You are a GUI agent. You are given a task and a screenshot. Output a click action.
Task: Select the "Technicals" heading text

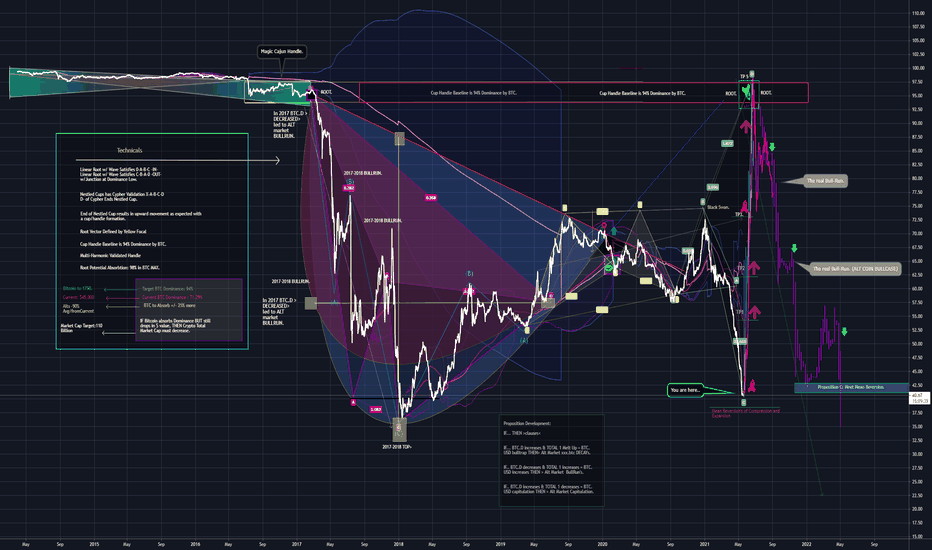pos(130,150)
